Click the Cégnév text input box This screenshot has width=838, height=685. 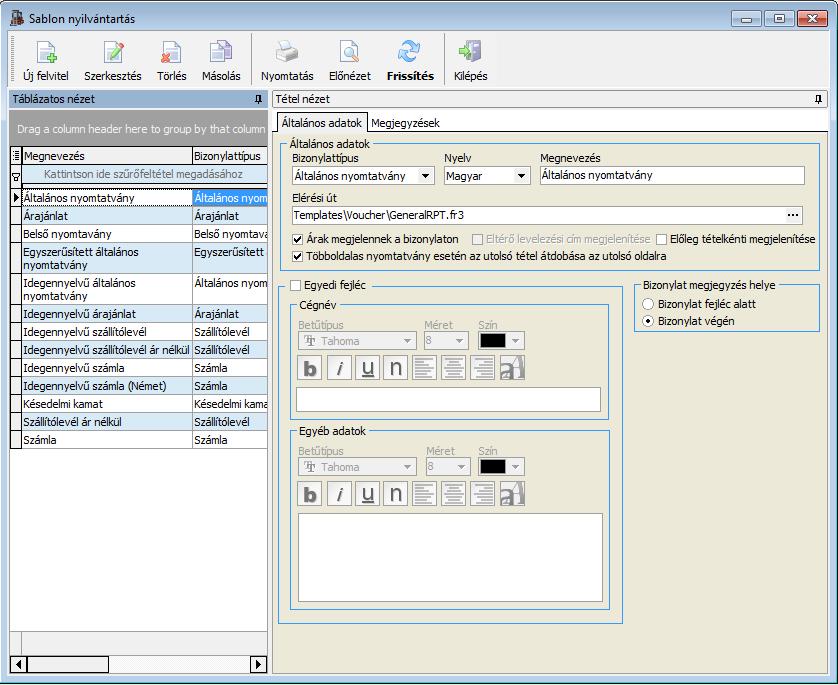448,400
